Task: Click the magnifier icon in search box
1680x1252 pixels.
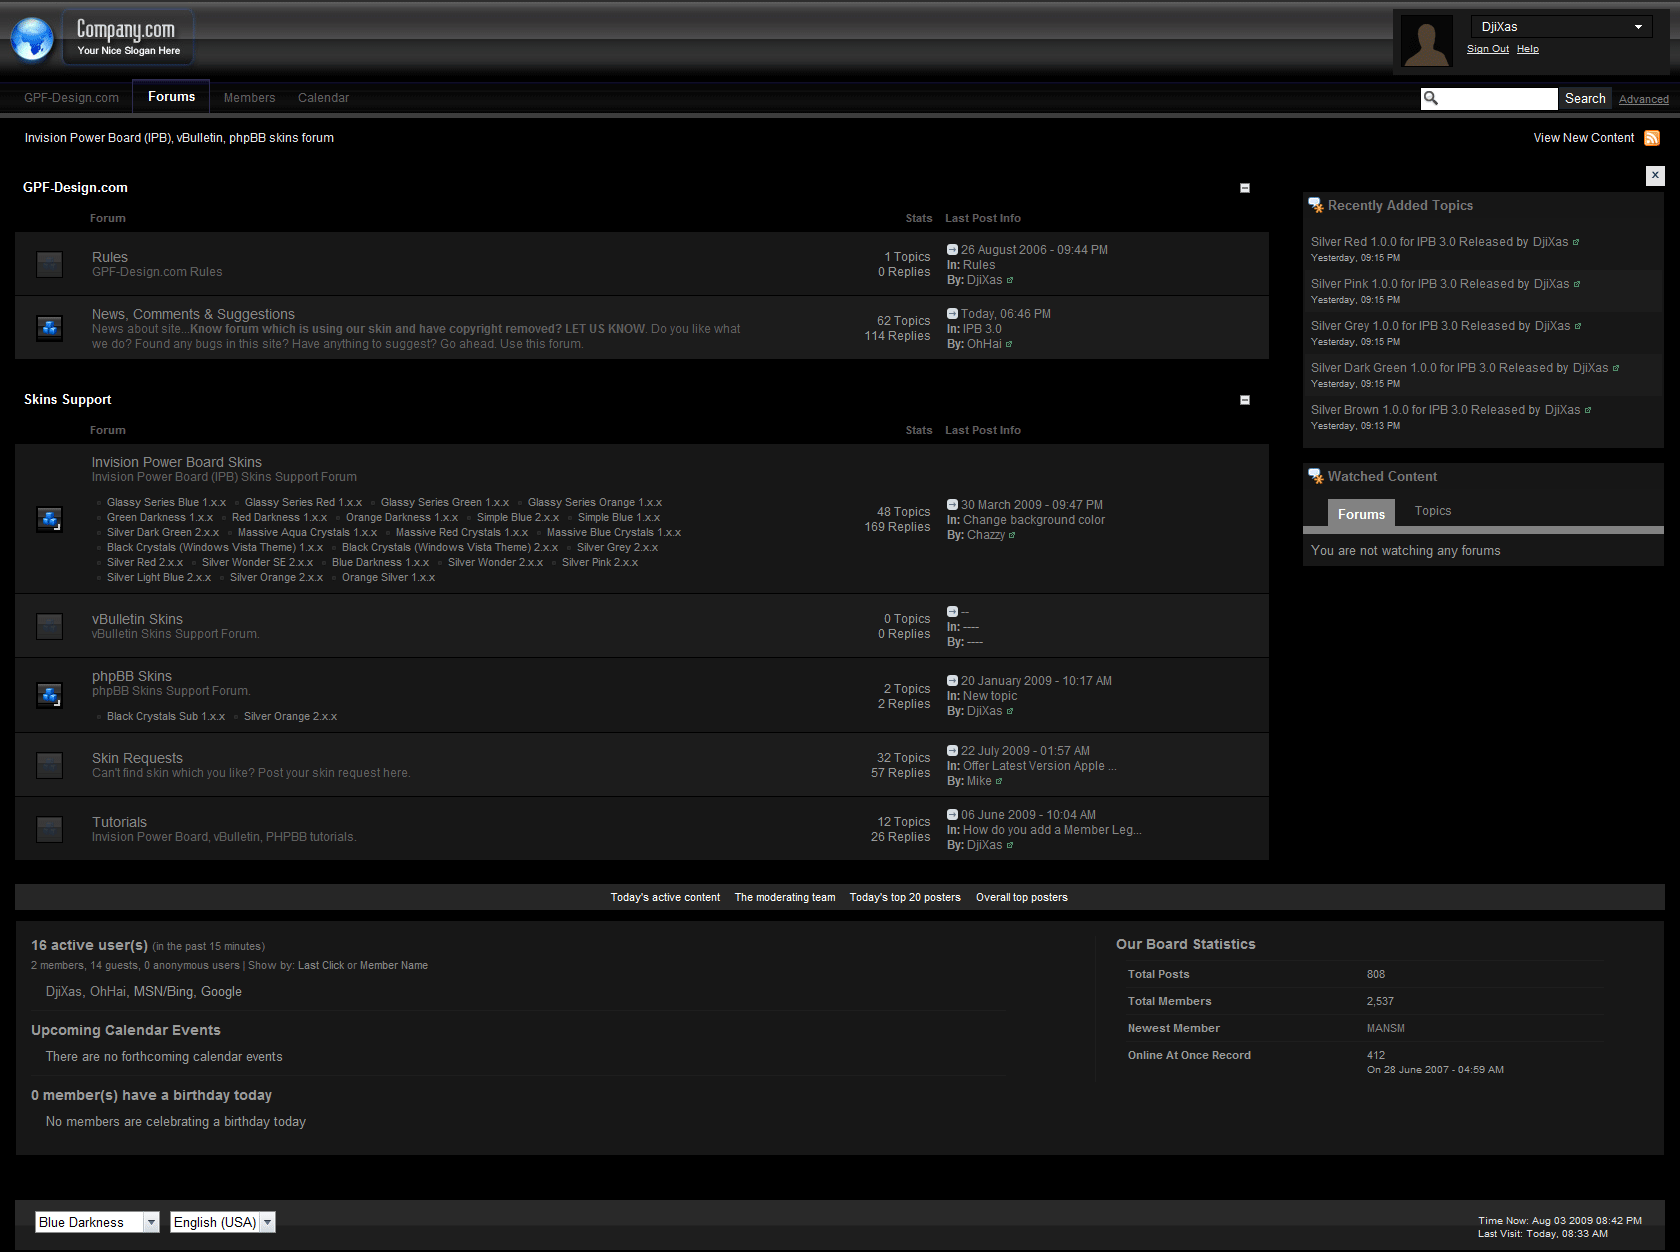Action: click(x=1431, y=98)
